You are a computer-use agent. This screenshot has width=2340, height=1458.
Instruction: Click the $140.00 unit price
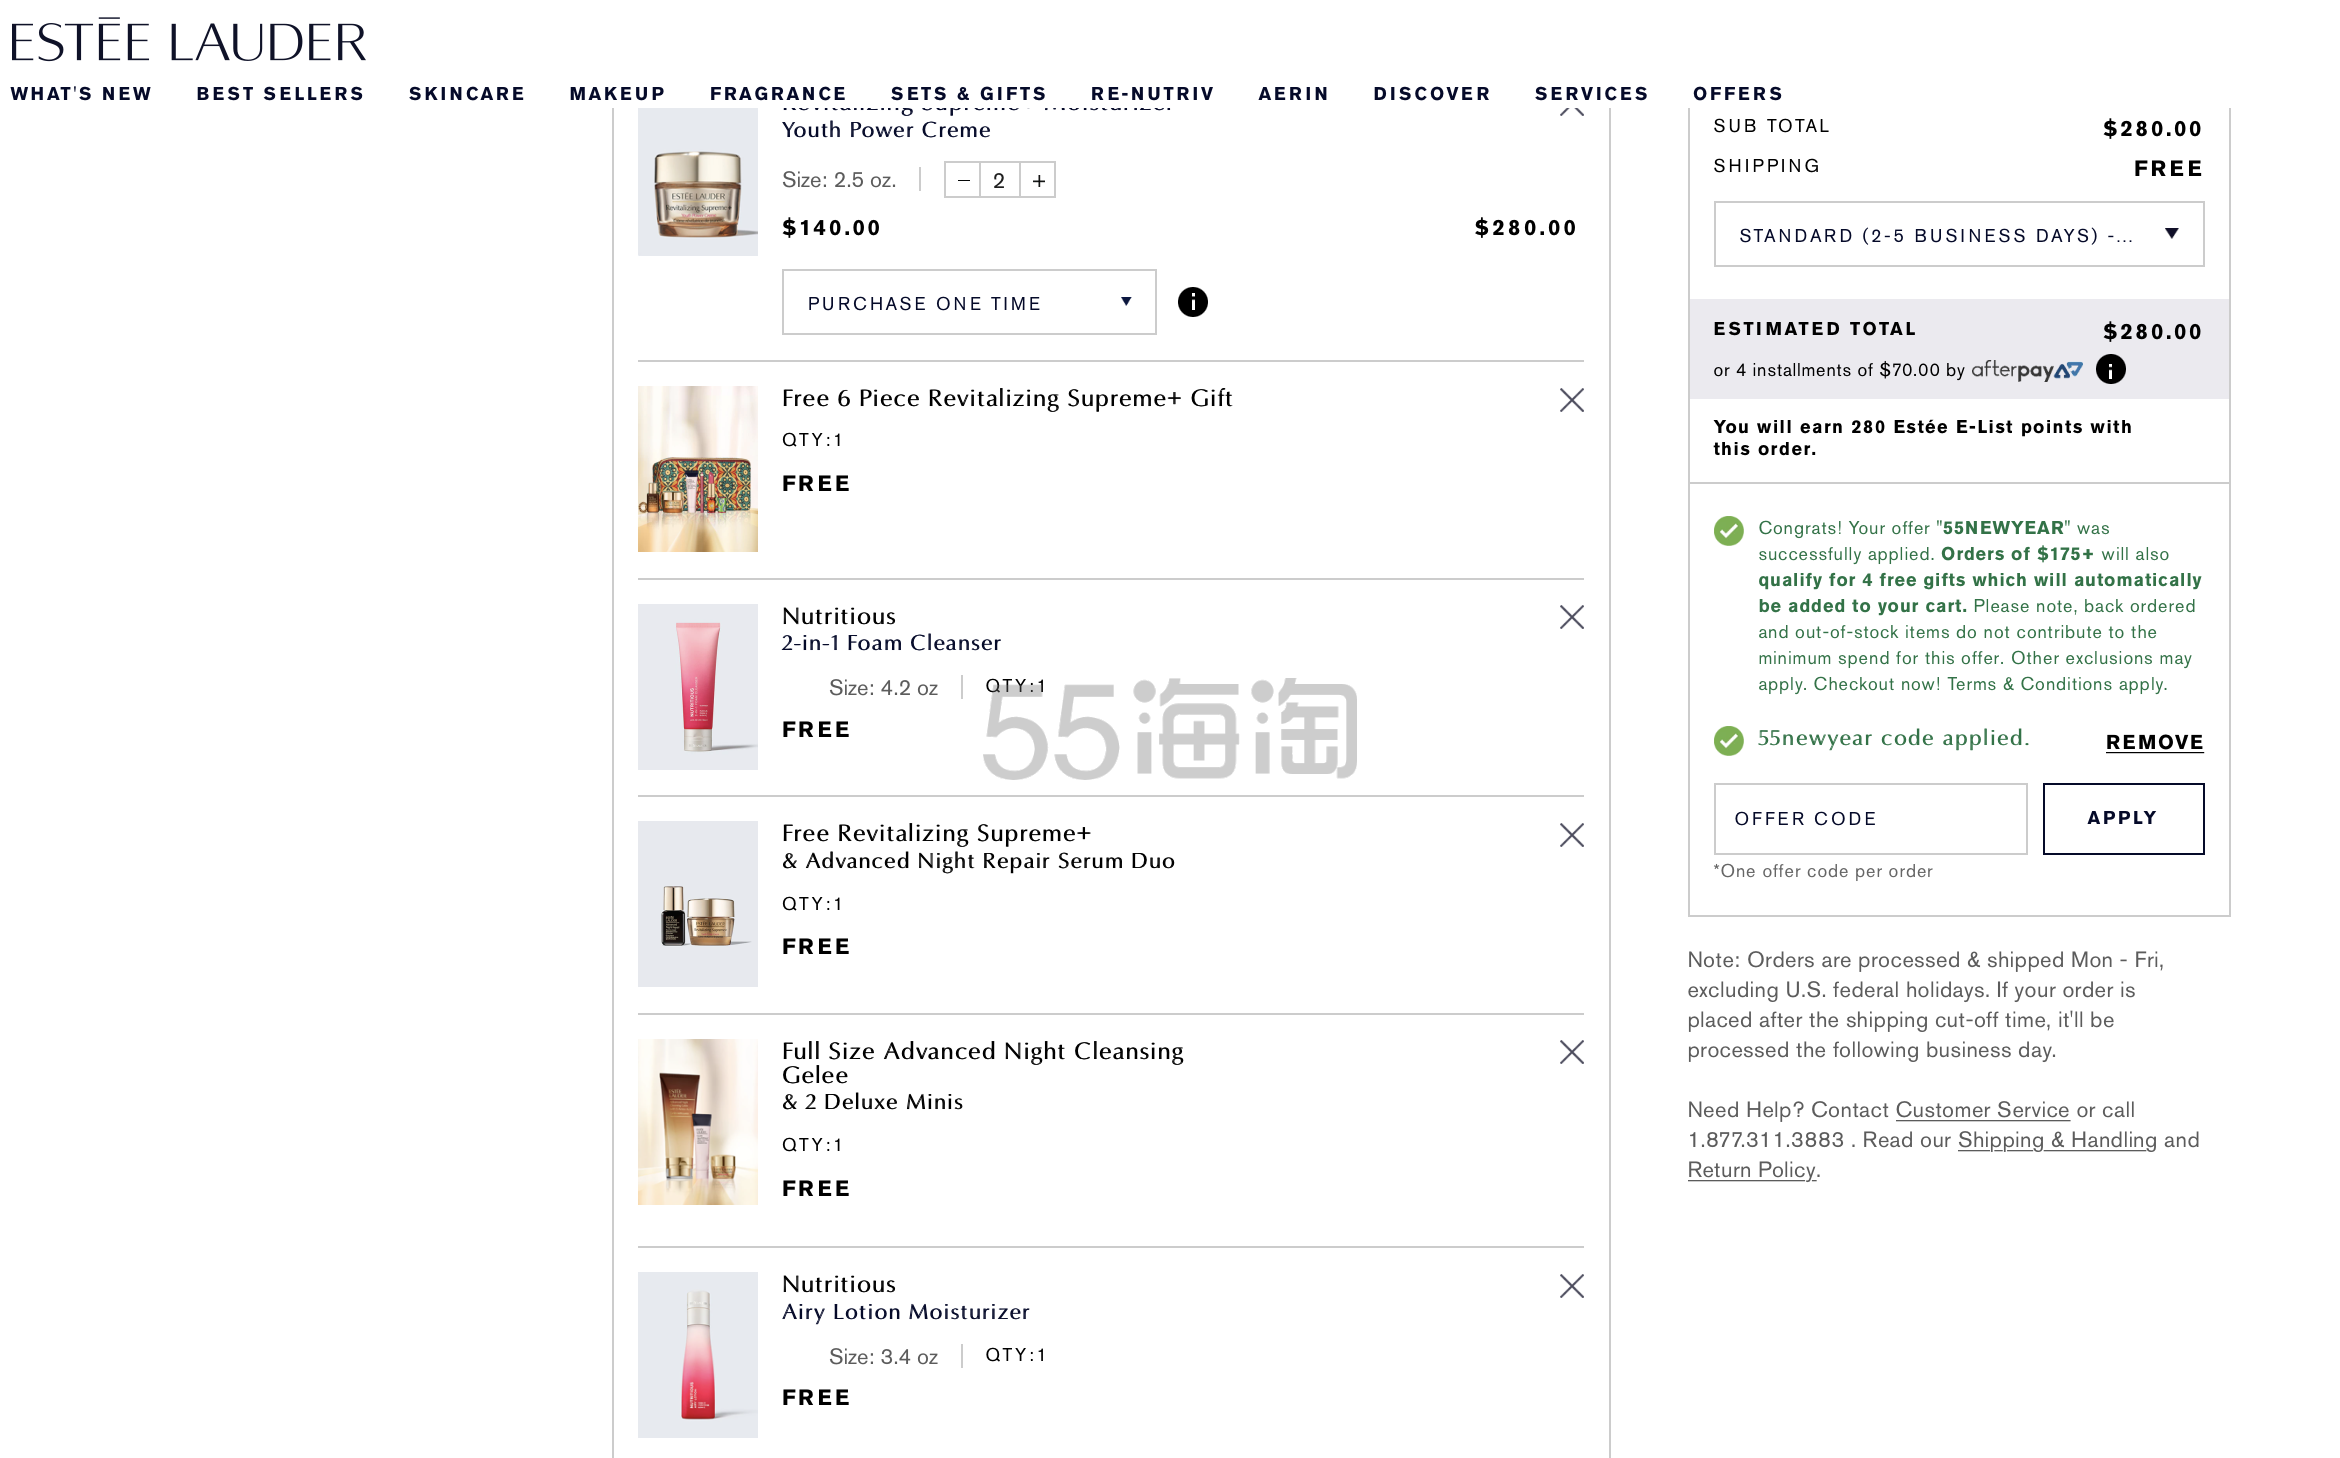tap(831, 228)
